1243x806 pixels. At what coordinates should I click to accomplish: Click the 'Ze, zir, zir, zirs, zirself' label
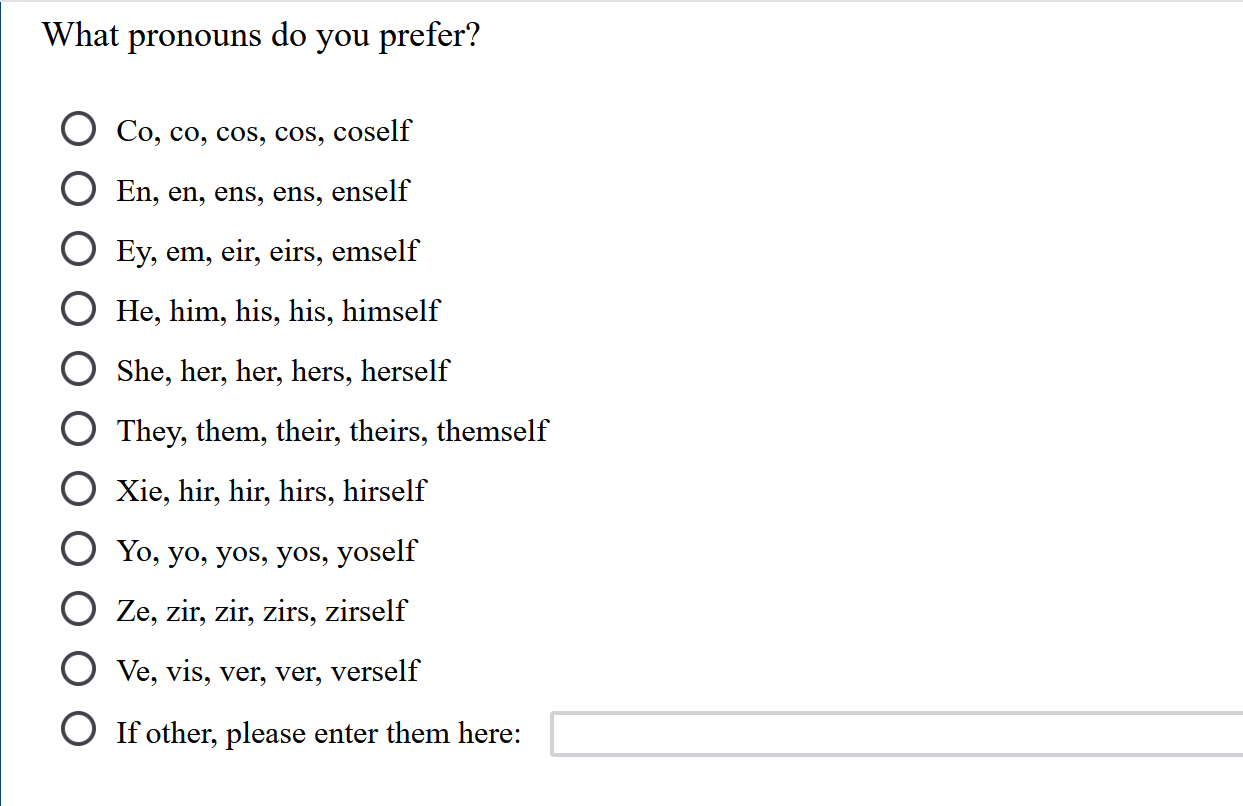point(261,611)
